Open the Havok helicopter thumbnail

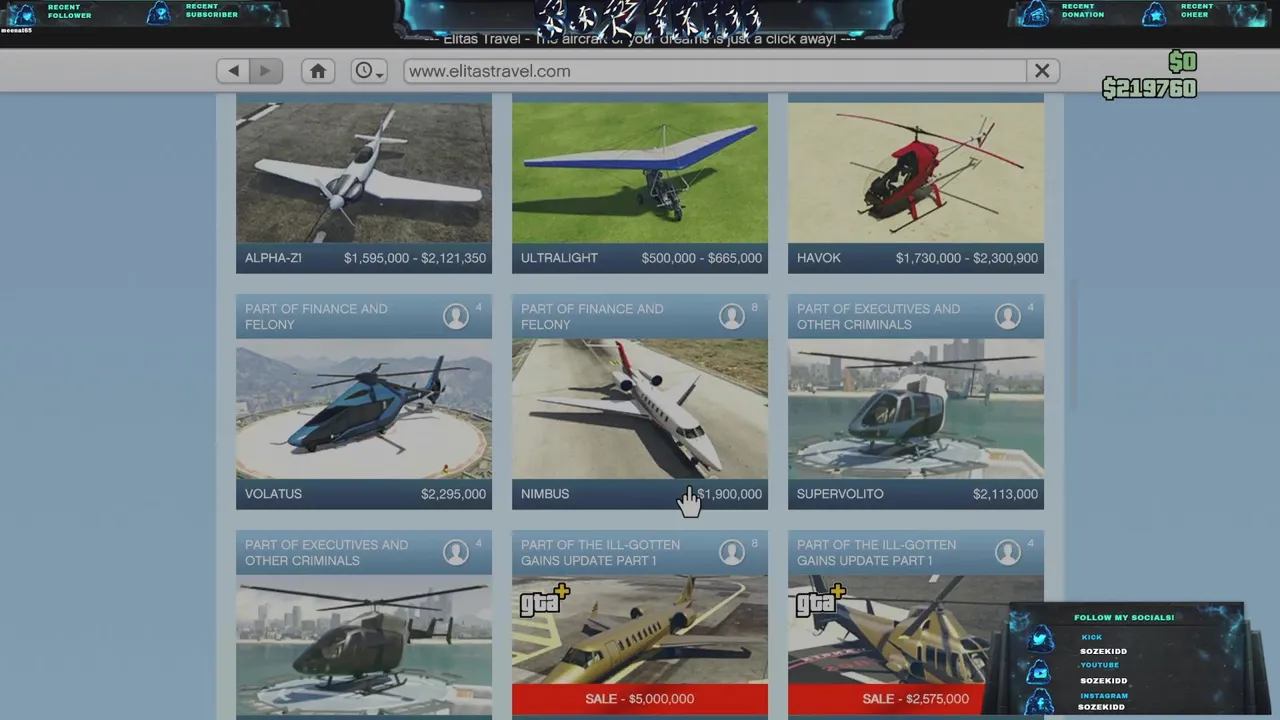(916, 172)
